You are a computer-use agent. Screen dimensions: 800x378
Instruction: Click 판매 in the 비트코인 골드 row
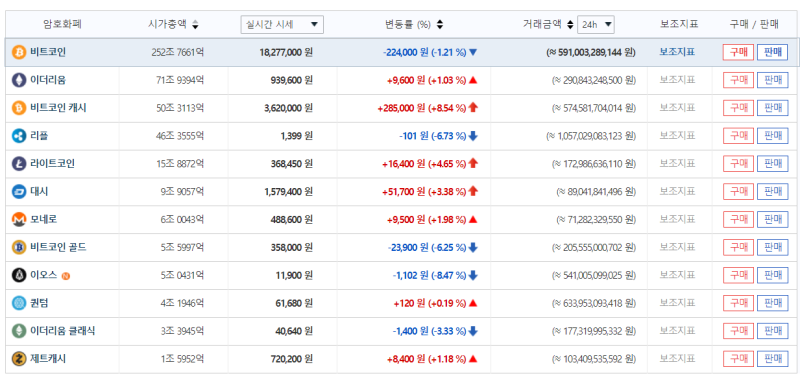click(x=772, y=247)
